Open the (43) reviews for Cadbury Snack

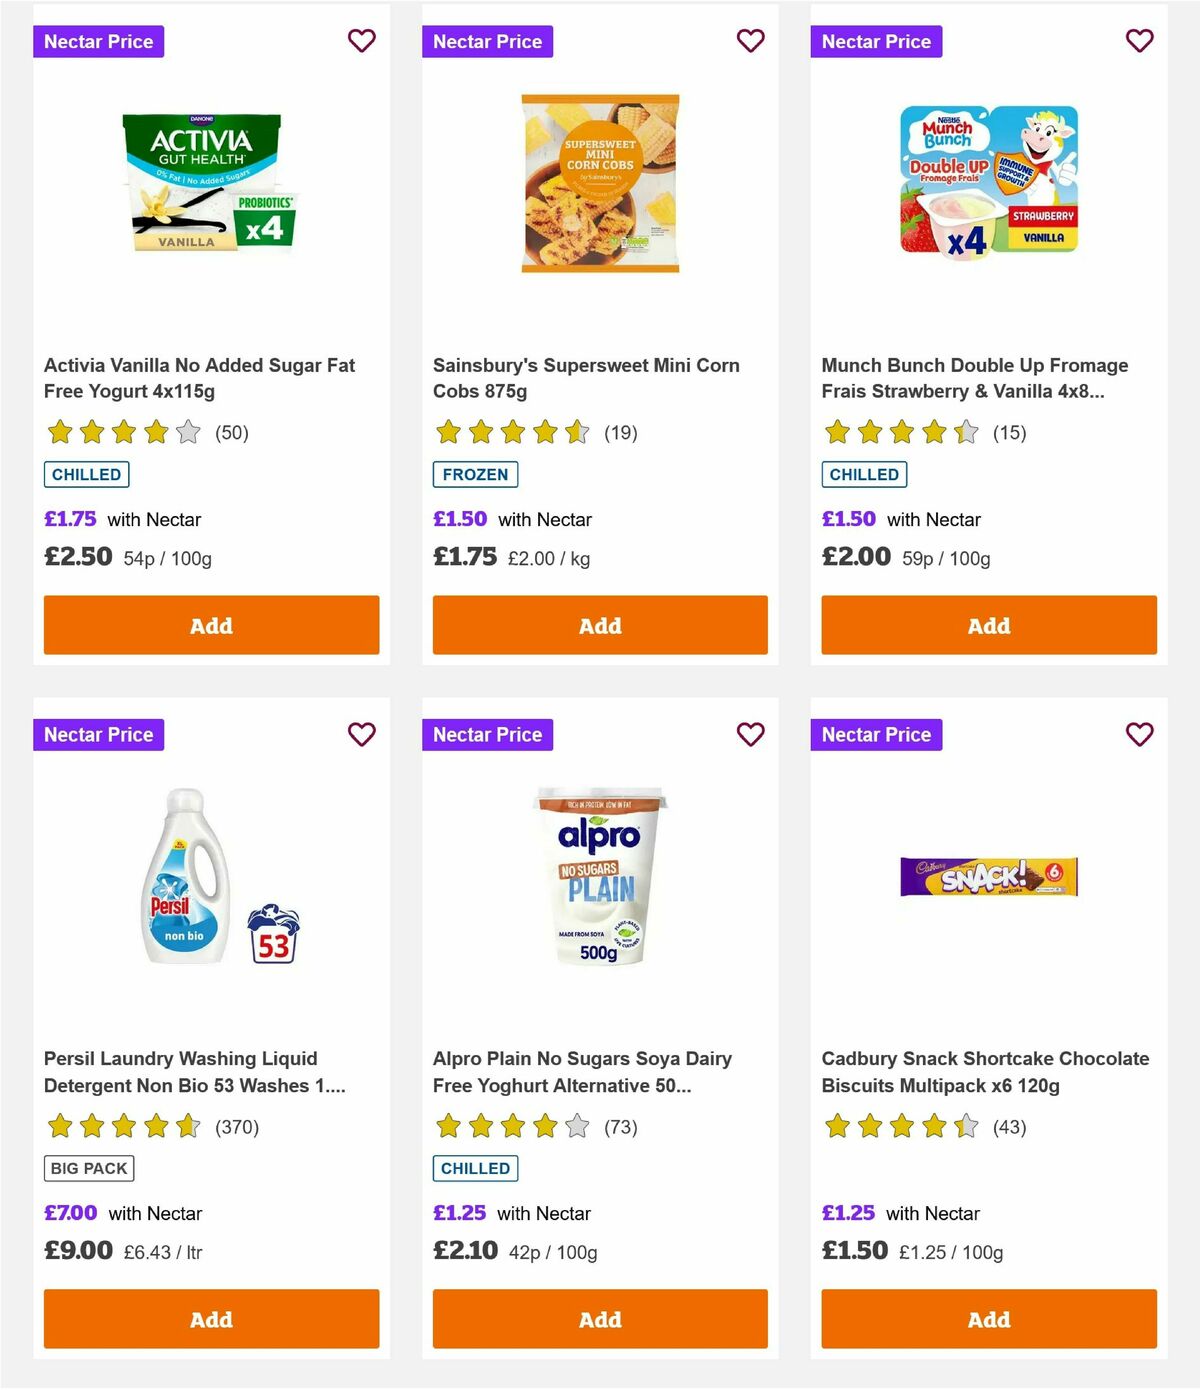[x=1008, y=1126]
